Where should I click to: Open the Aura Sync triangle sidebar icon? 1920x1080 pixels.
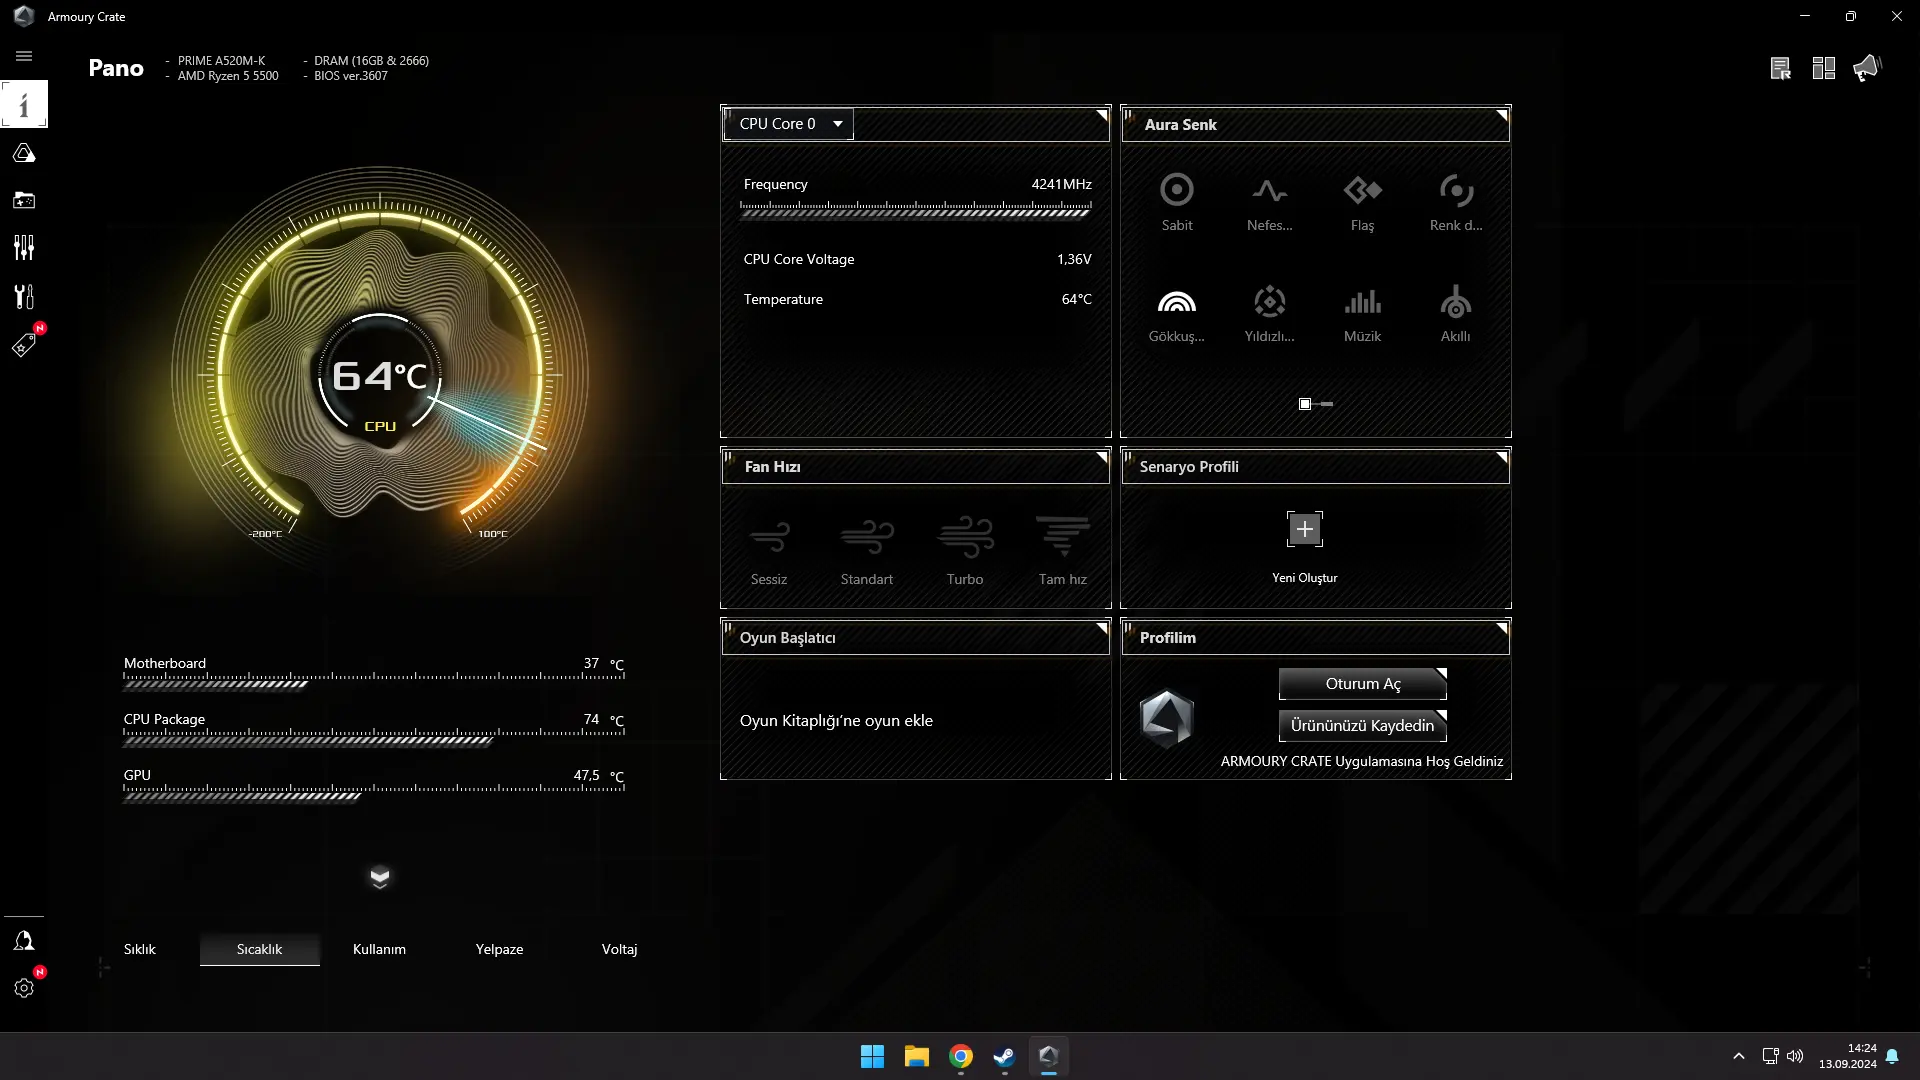tap(24, 153)
